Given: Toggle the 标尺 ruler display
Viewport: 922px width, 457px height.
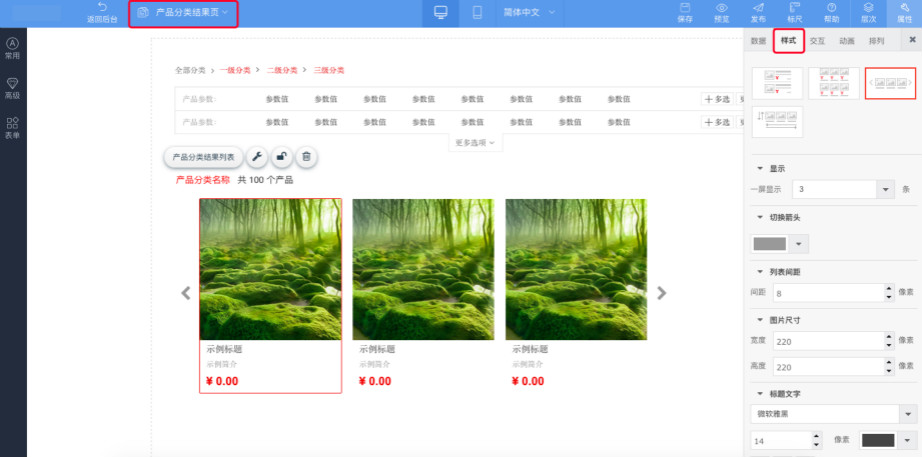Looking at the screenshot, I should [x=794, y=8].
